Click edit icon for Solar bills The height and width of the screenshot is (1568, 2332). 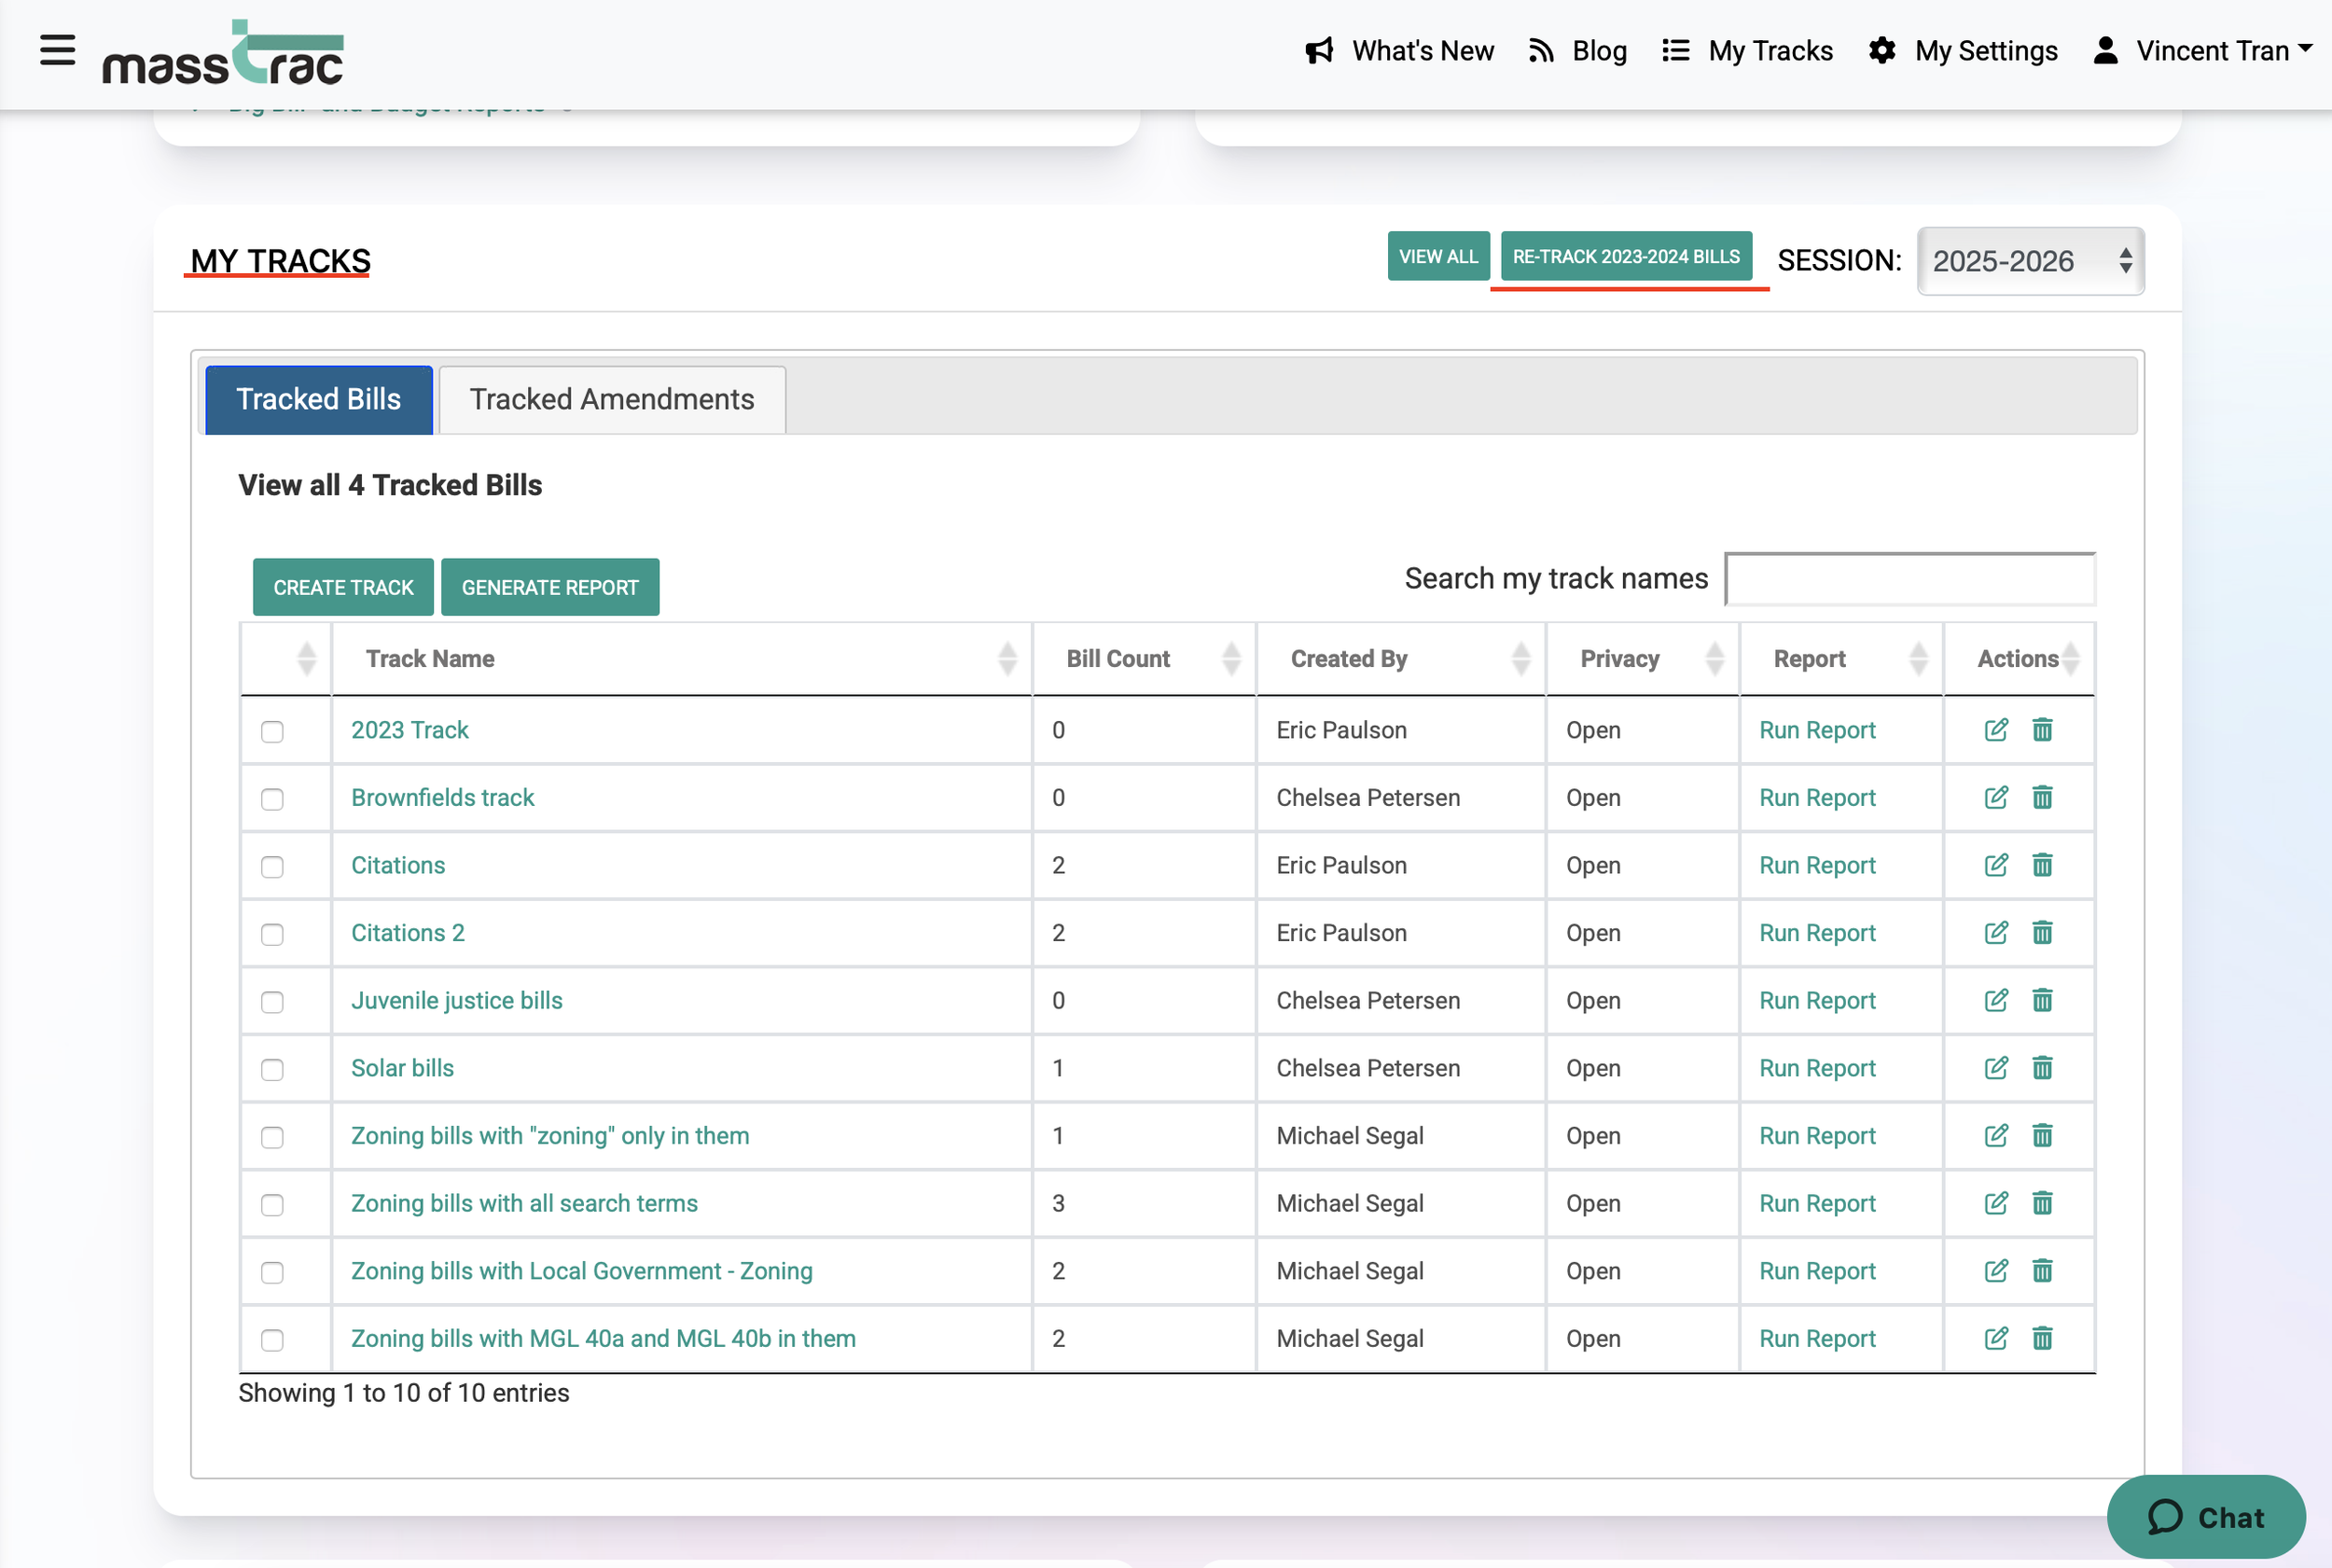coord(1995,1068)
